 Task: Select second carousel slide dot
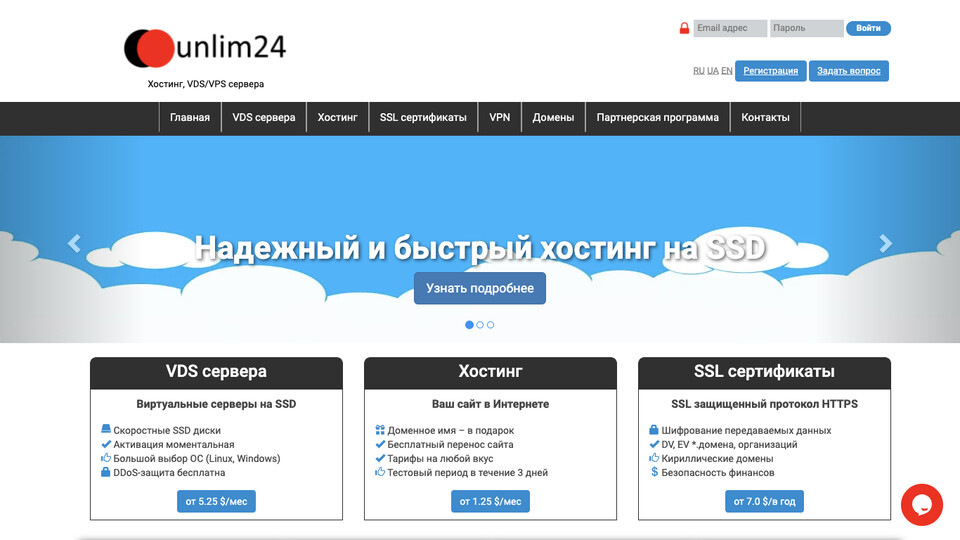click(x=480, y=324)
